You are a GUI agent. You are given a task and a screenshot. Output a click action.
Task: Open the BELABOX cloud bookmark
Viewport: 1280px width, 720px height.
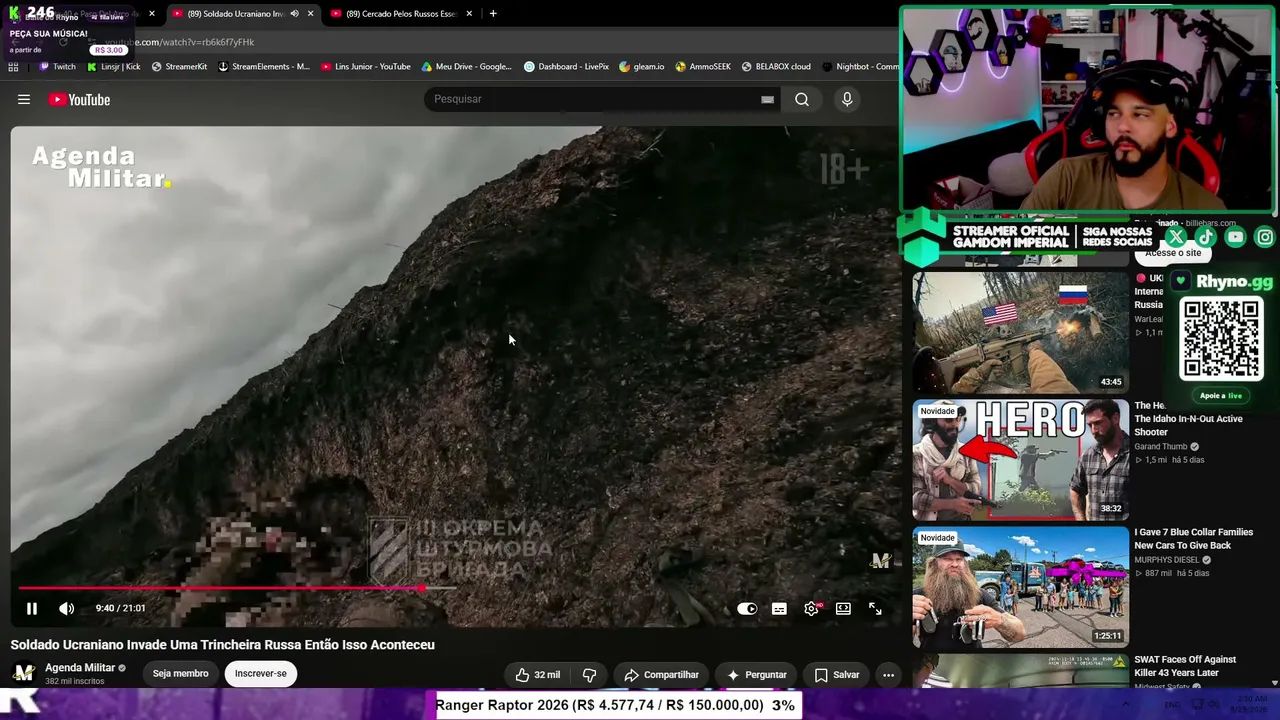(x=776, y=67)
